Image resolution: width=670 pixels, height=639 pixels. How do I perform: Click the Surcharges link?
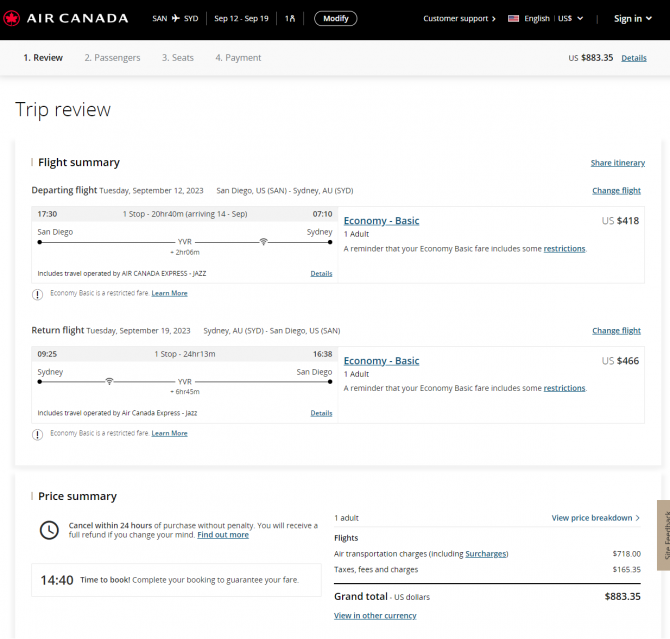coord(486,554)
